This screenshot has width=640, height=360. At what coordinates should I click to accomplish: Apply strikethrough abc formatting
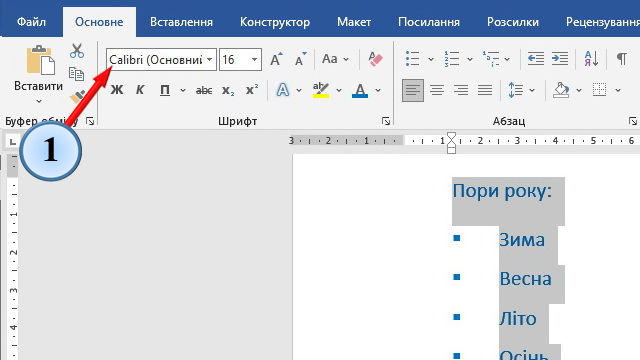[204, 90]
